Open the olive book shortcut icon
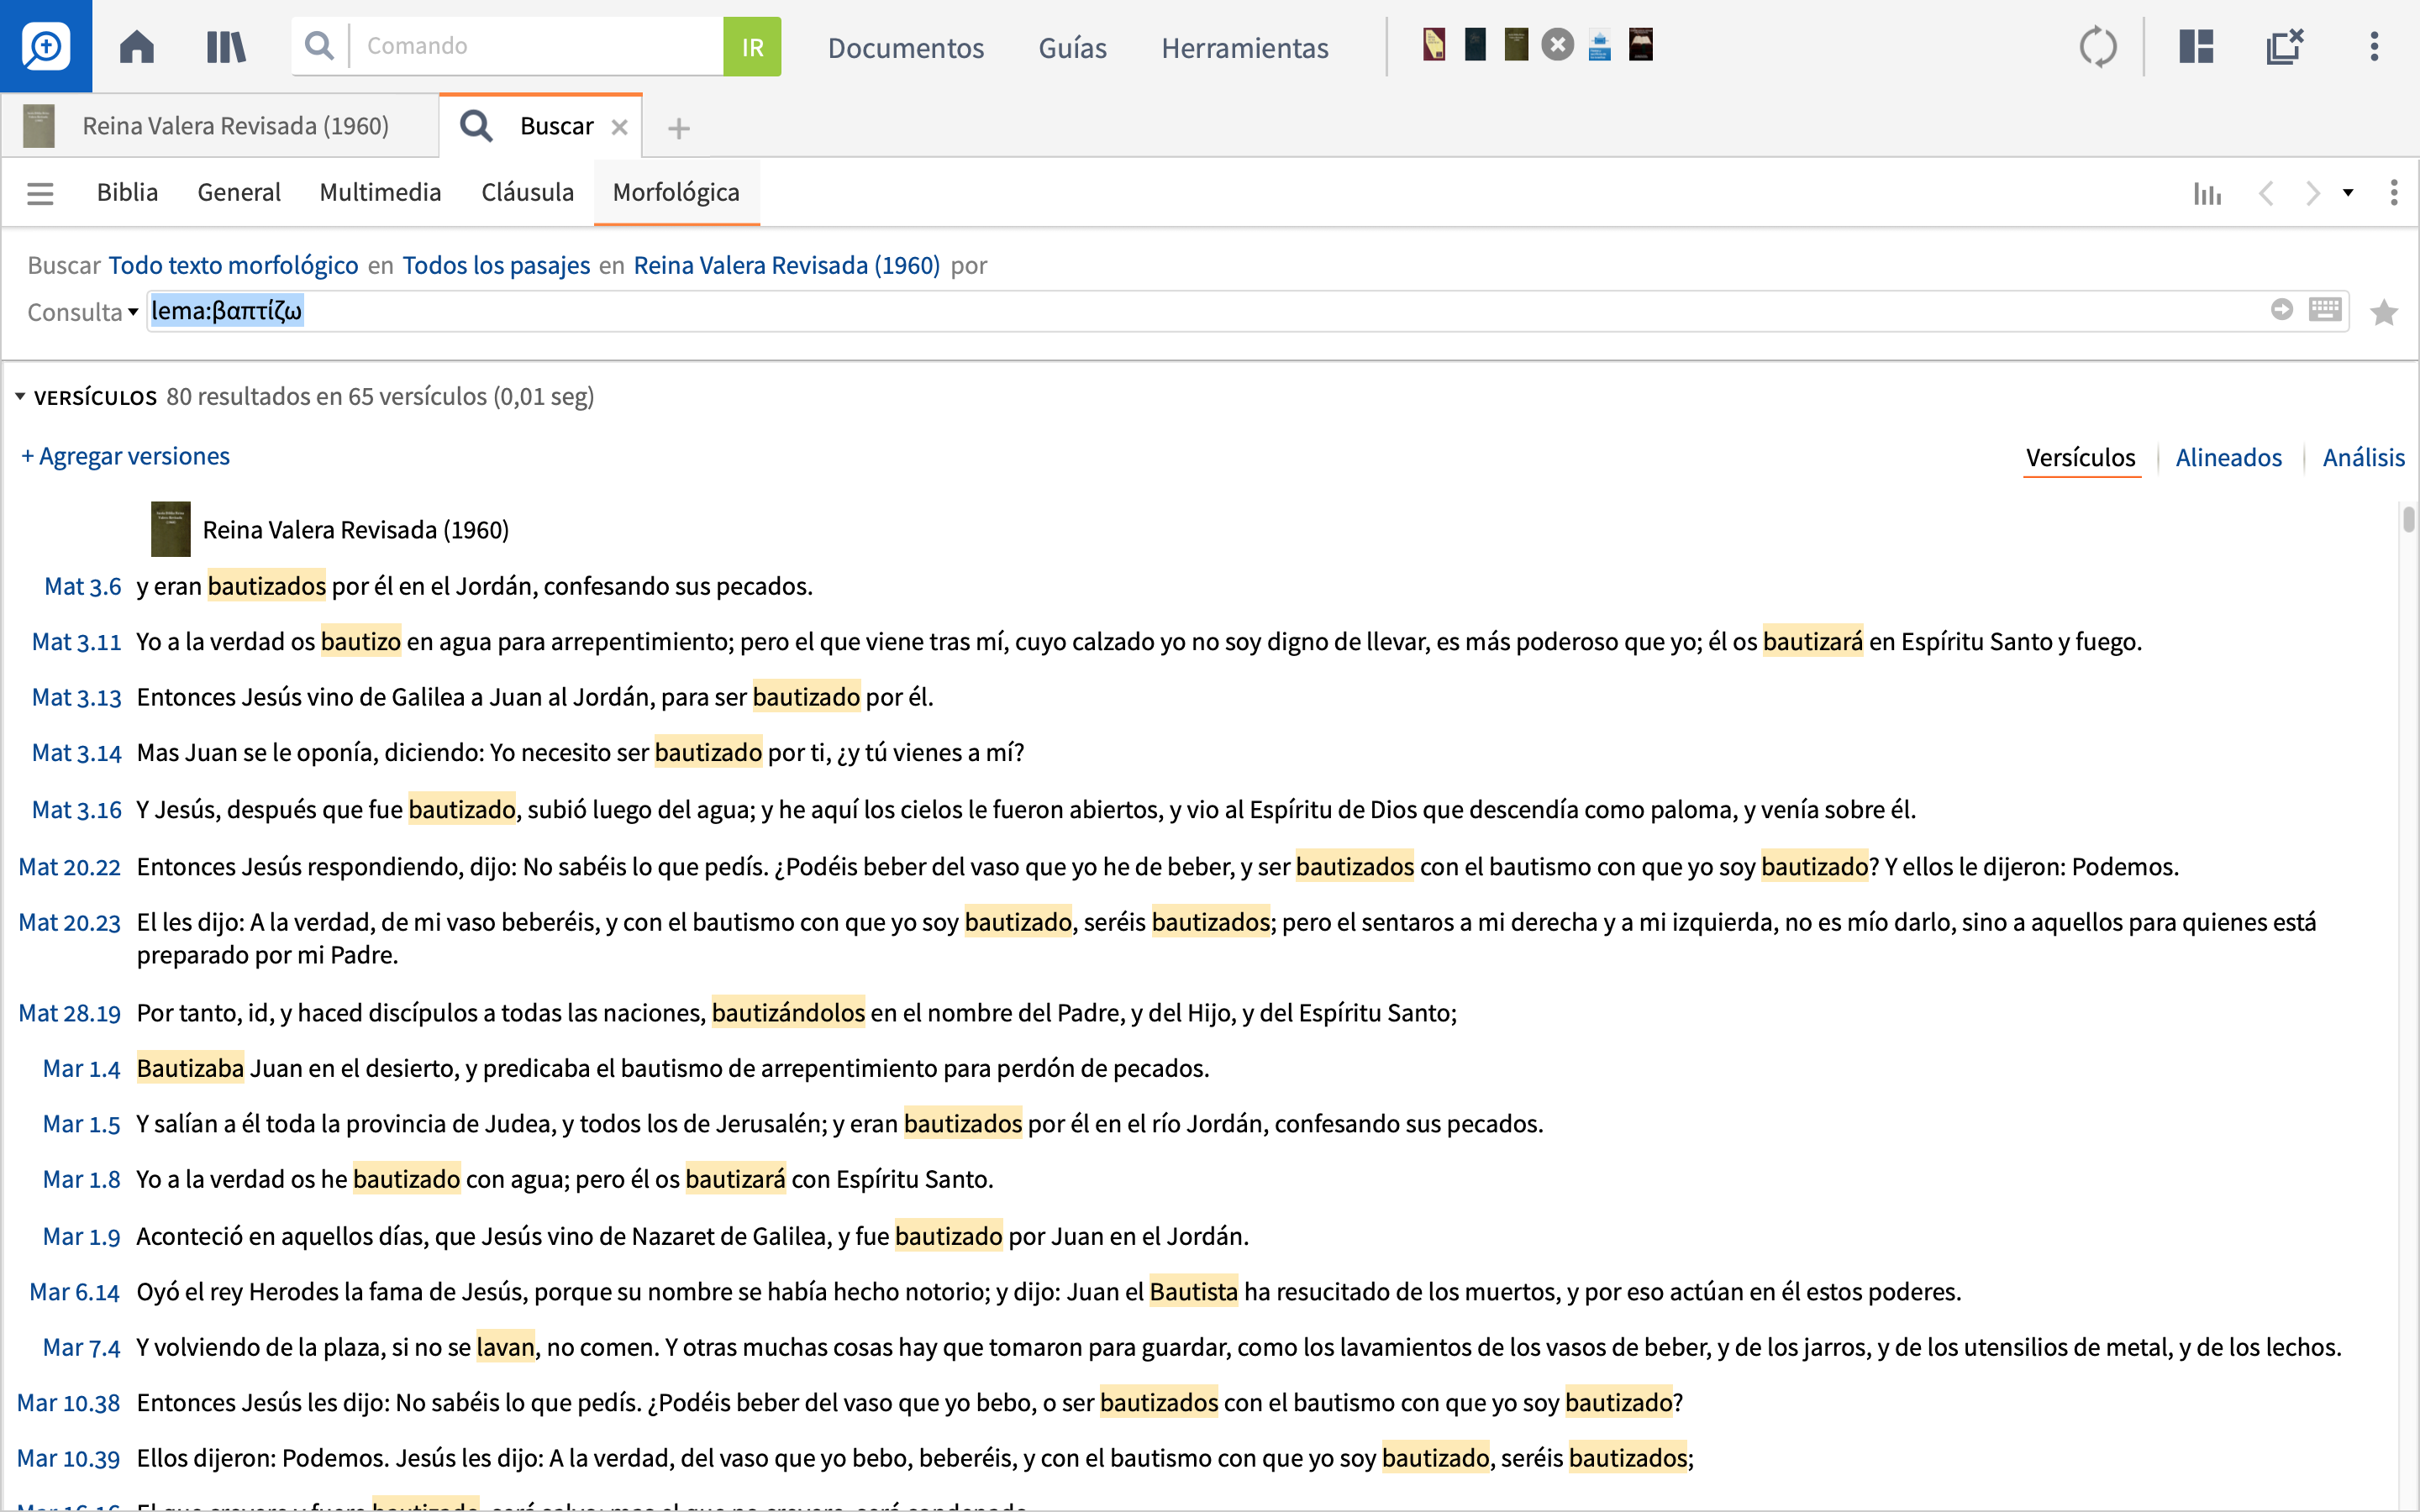The image size is (2420, 1512). tap(1516, 45)
